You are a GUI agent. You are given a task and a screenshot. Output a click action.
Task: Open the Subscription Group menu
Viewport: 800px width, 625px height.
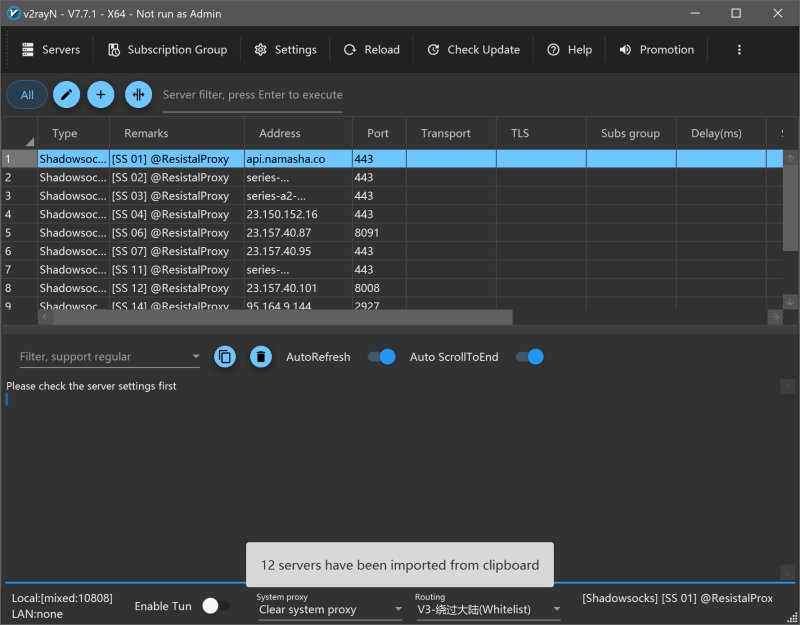167,50
